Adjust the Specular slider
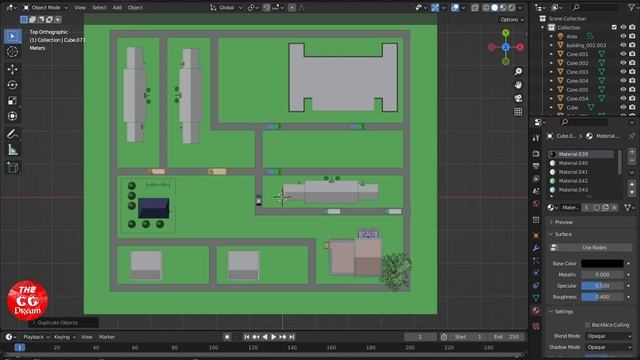This screenshot has width=640, height=360. (x=602, y=286)
